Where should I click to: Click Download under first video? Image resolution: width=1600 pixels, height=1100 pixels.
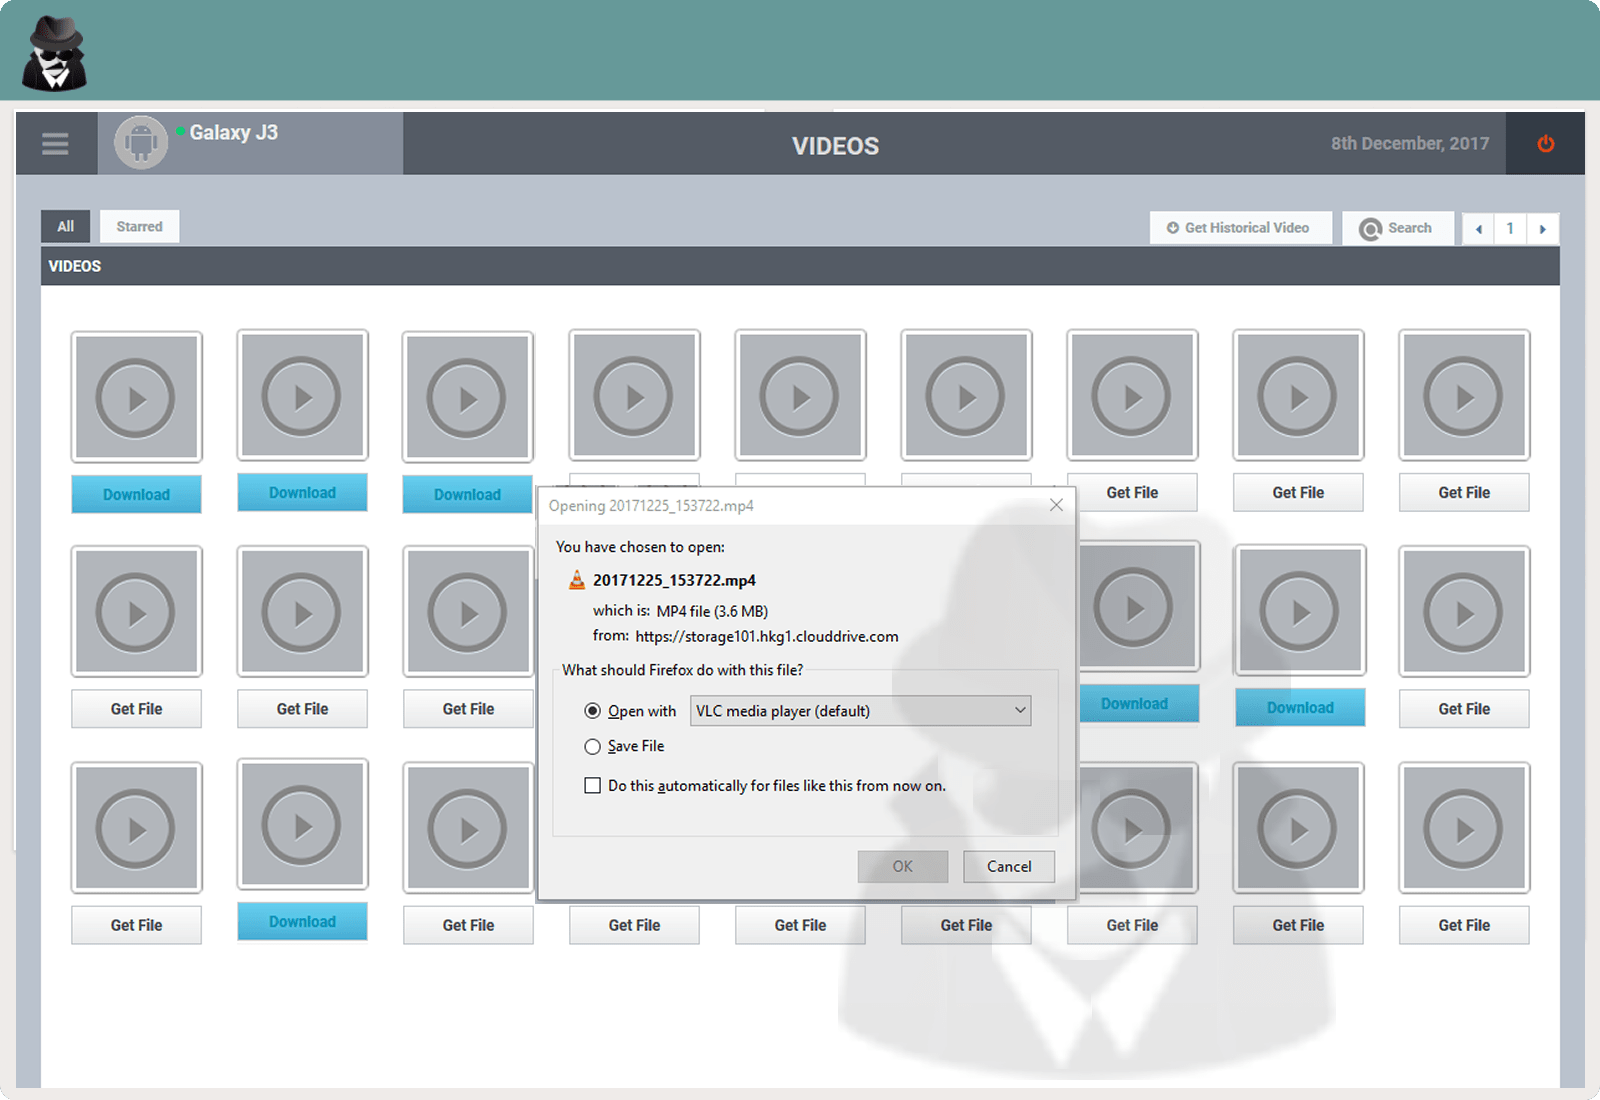[x=137, y=494]
